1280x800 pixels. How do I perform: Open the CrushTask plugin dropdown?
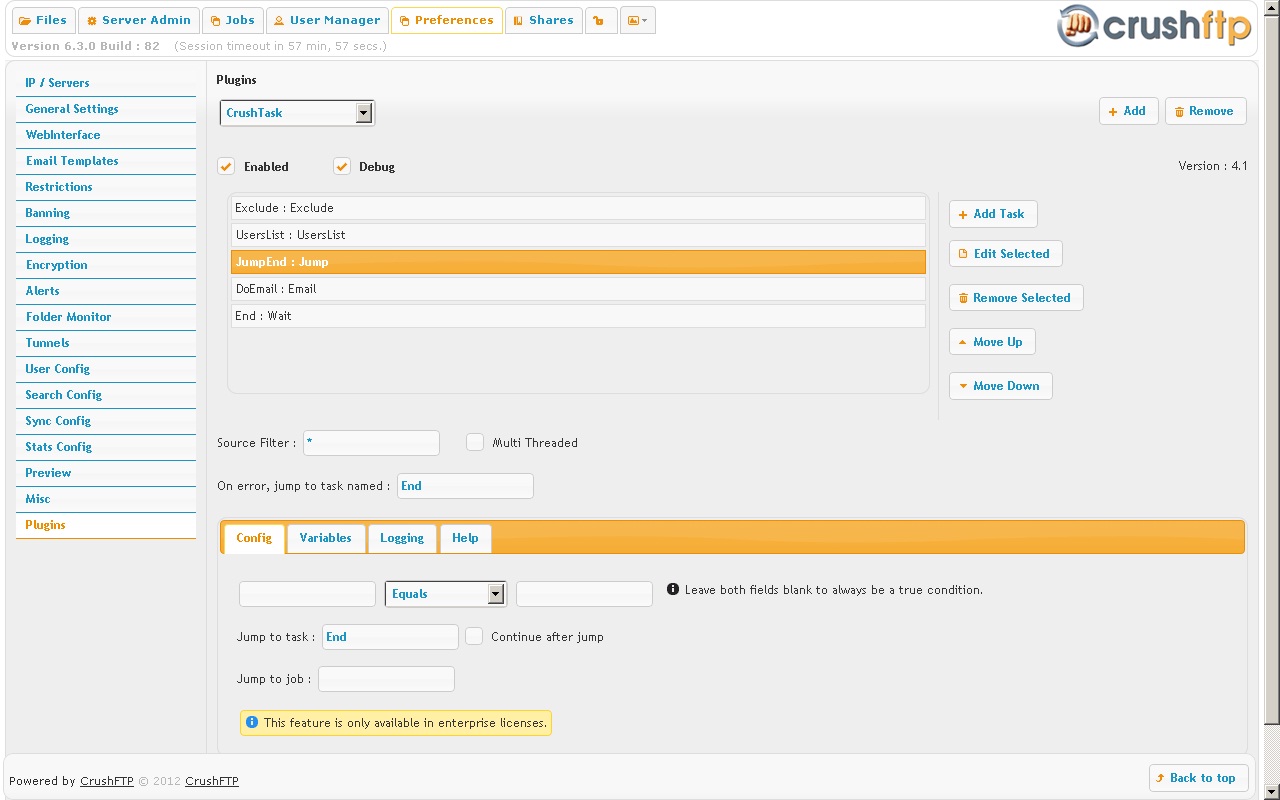click(297, 113)
